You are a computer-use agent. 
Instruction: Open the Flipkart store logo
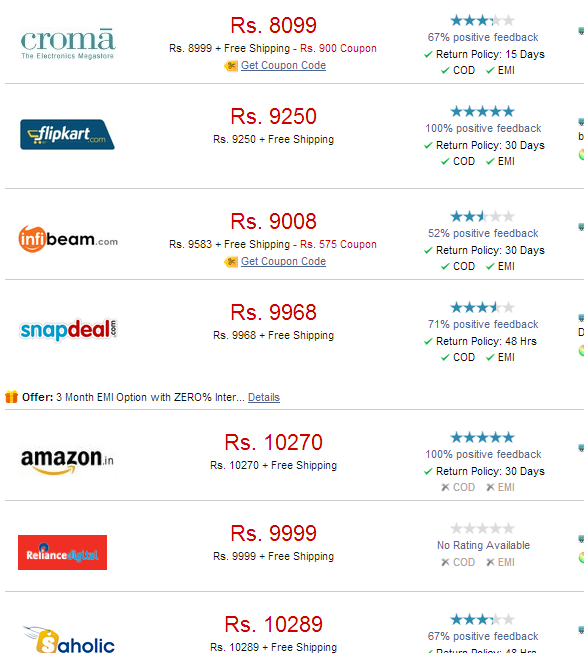[67, 135]
